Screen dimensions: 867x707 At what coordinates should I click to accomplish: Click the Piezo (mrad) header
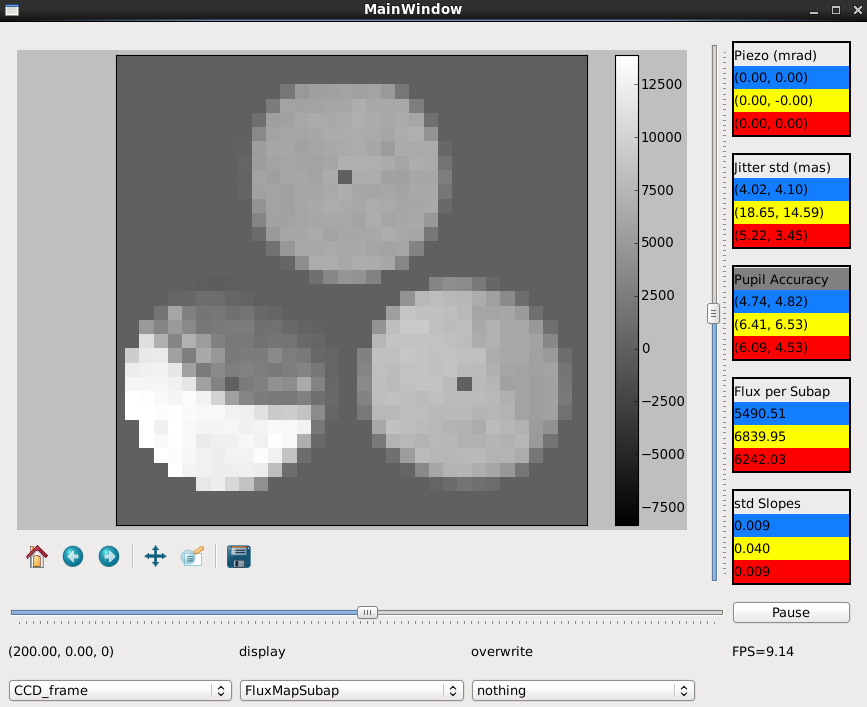791,55
